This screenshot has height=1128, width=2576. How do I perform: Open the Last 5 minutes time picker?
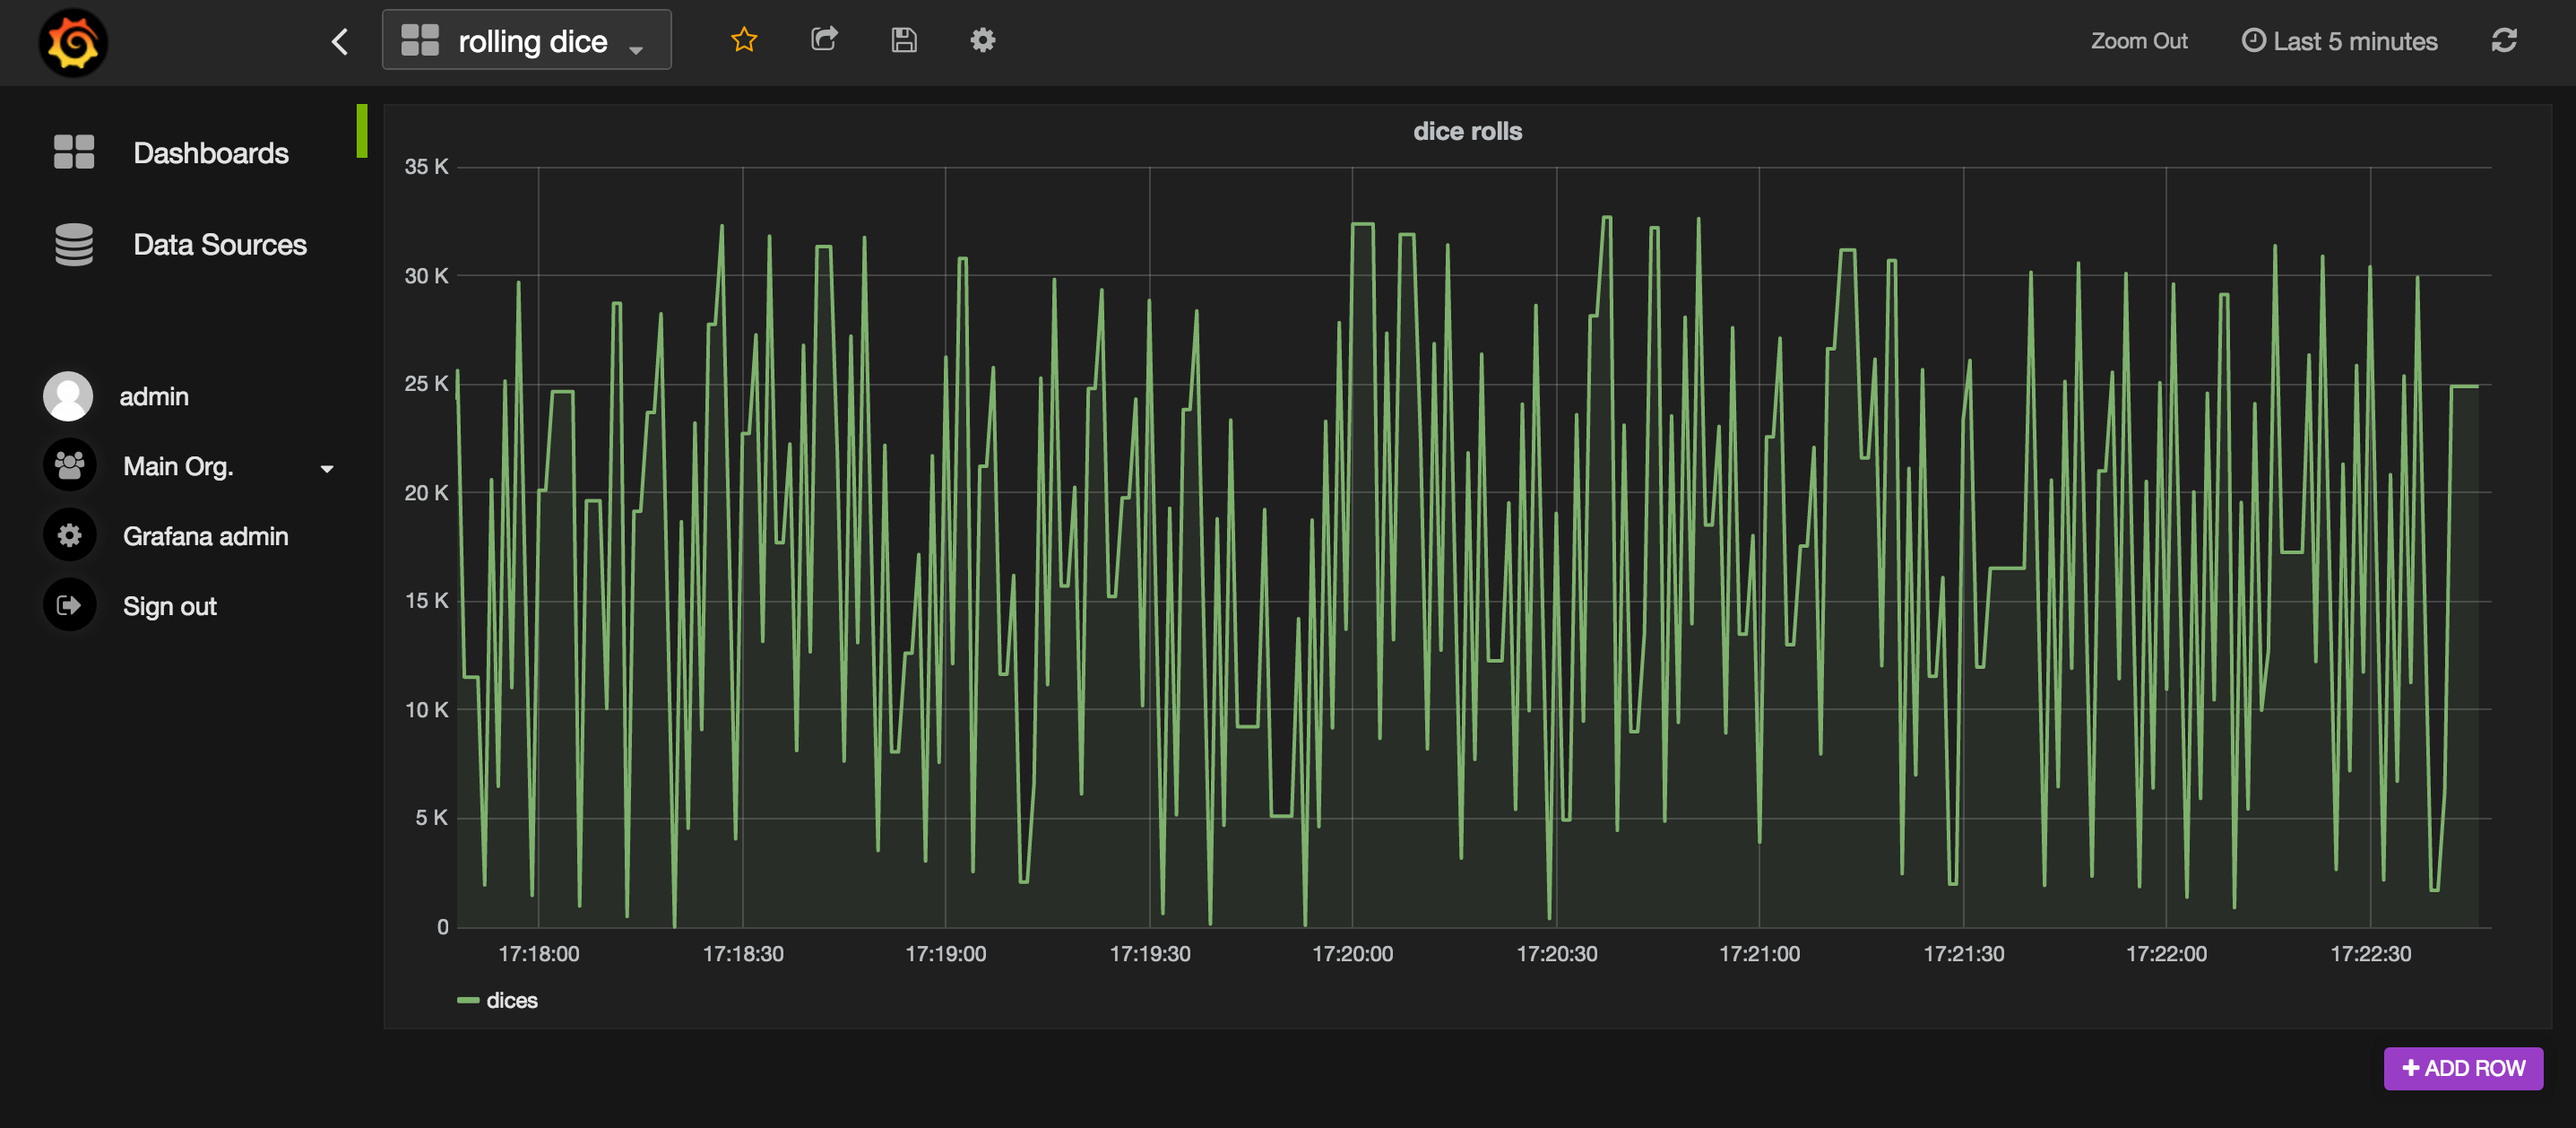point(2339,41)
